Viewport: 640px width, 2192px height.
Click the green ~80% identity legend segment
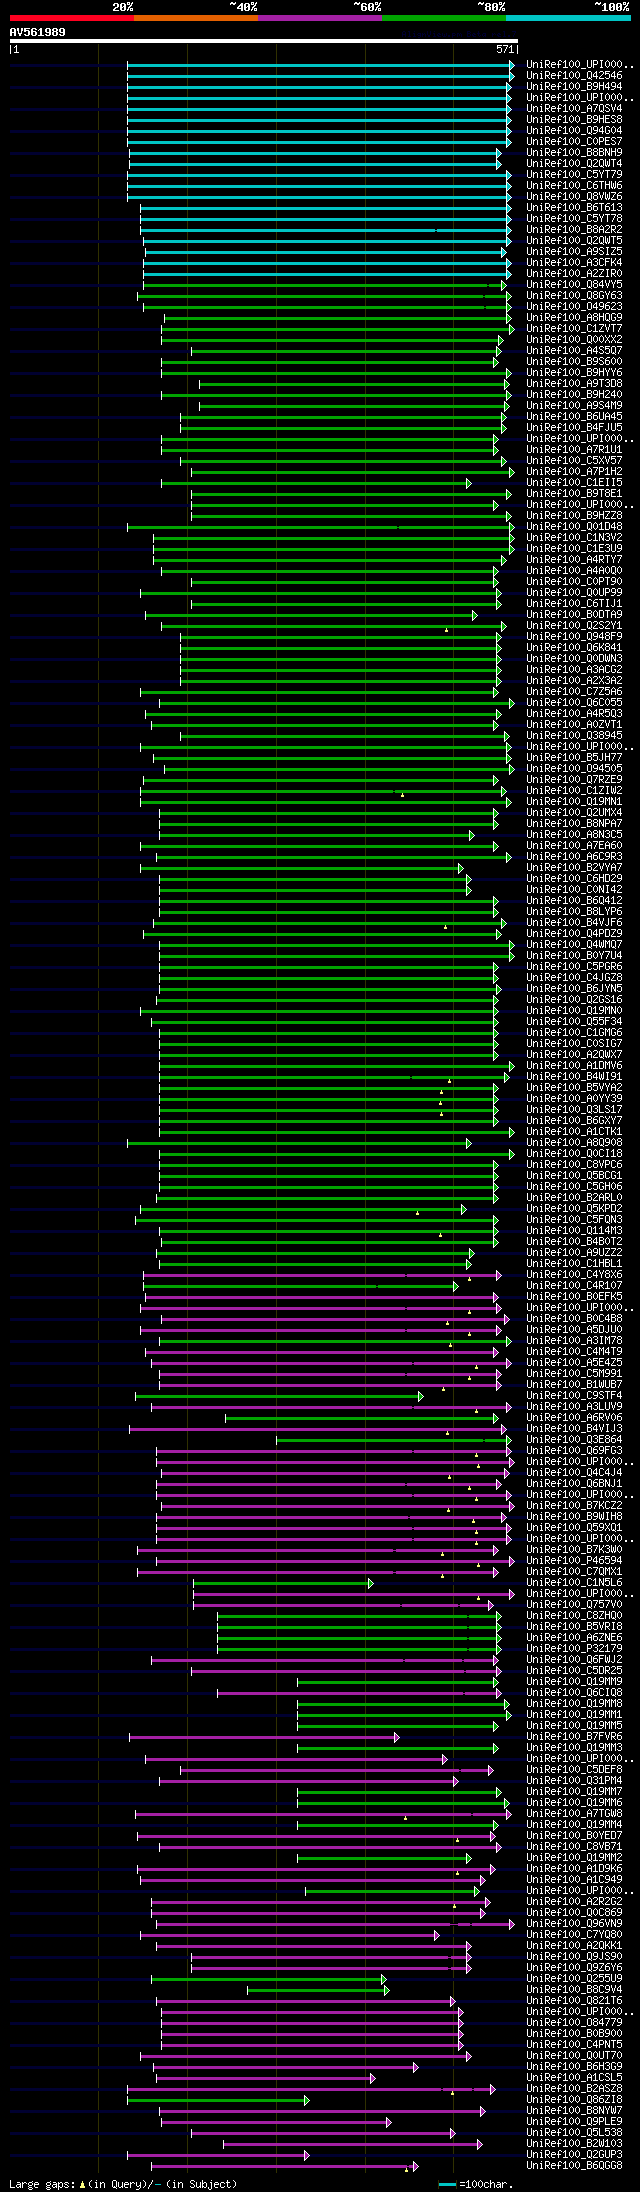[x=444, y=18]
